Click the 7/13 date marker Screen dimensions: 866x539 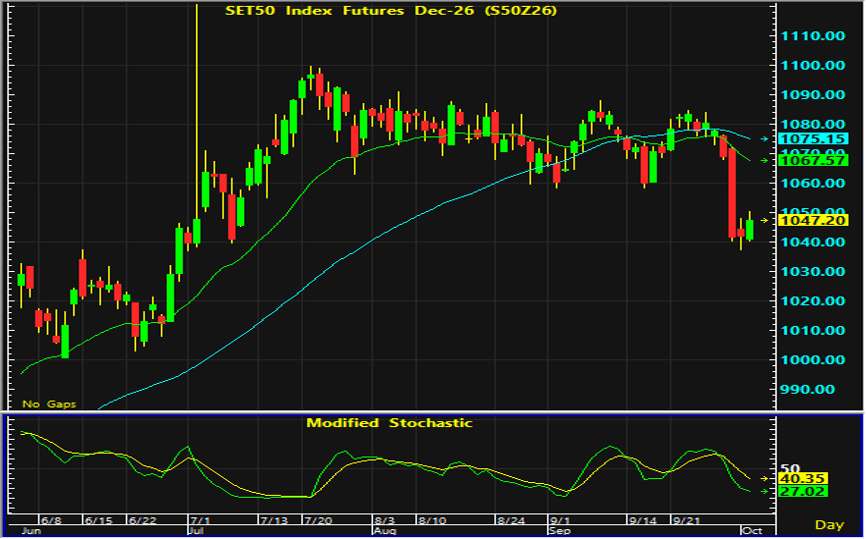coord(274,521)
